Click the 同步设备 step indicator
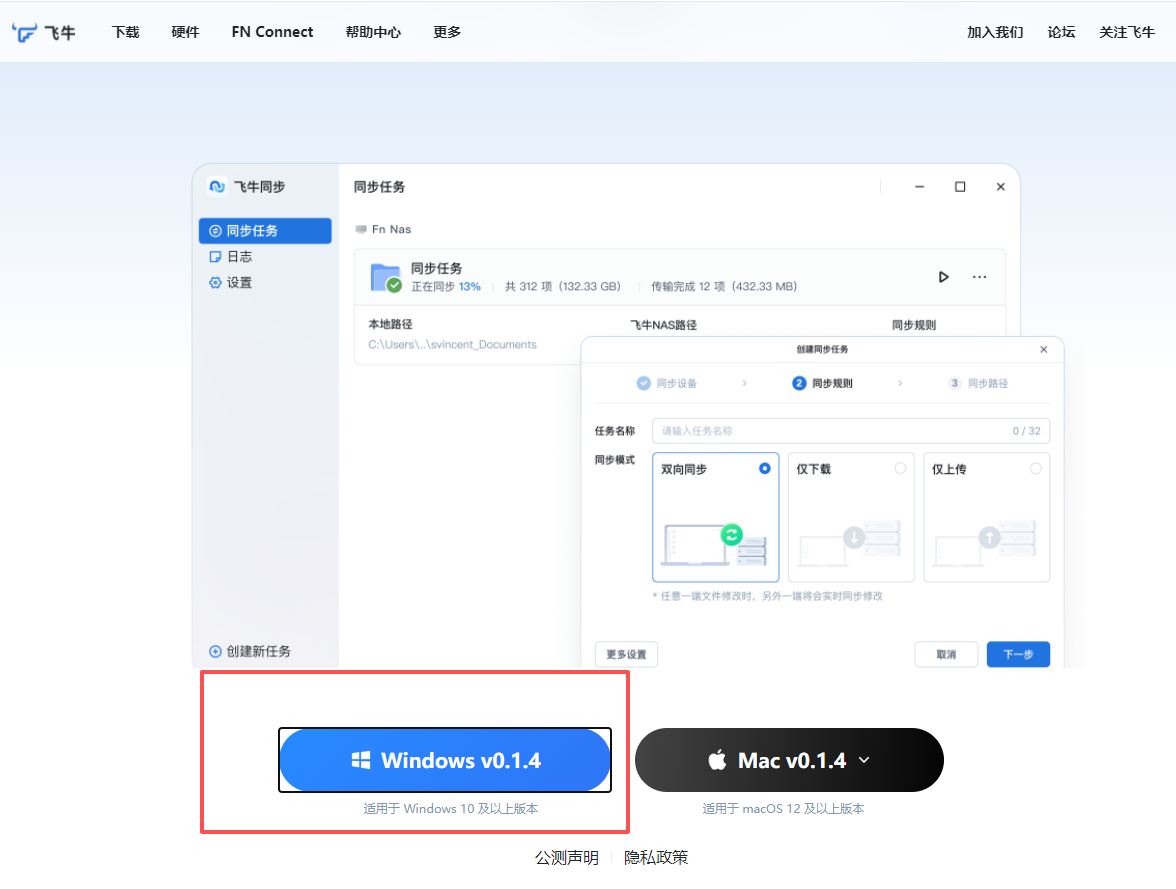The width and height of the screenshot is (1176, 889). point(667,383)
